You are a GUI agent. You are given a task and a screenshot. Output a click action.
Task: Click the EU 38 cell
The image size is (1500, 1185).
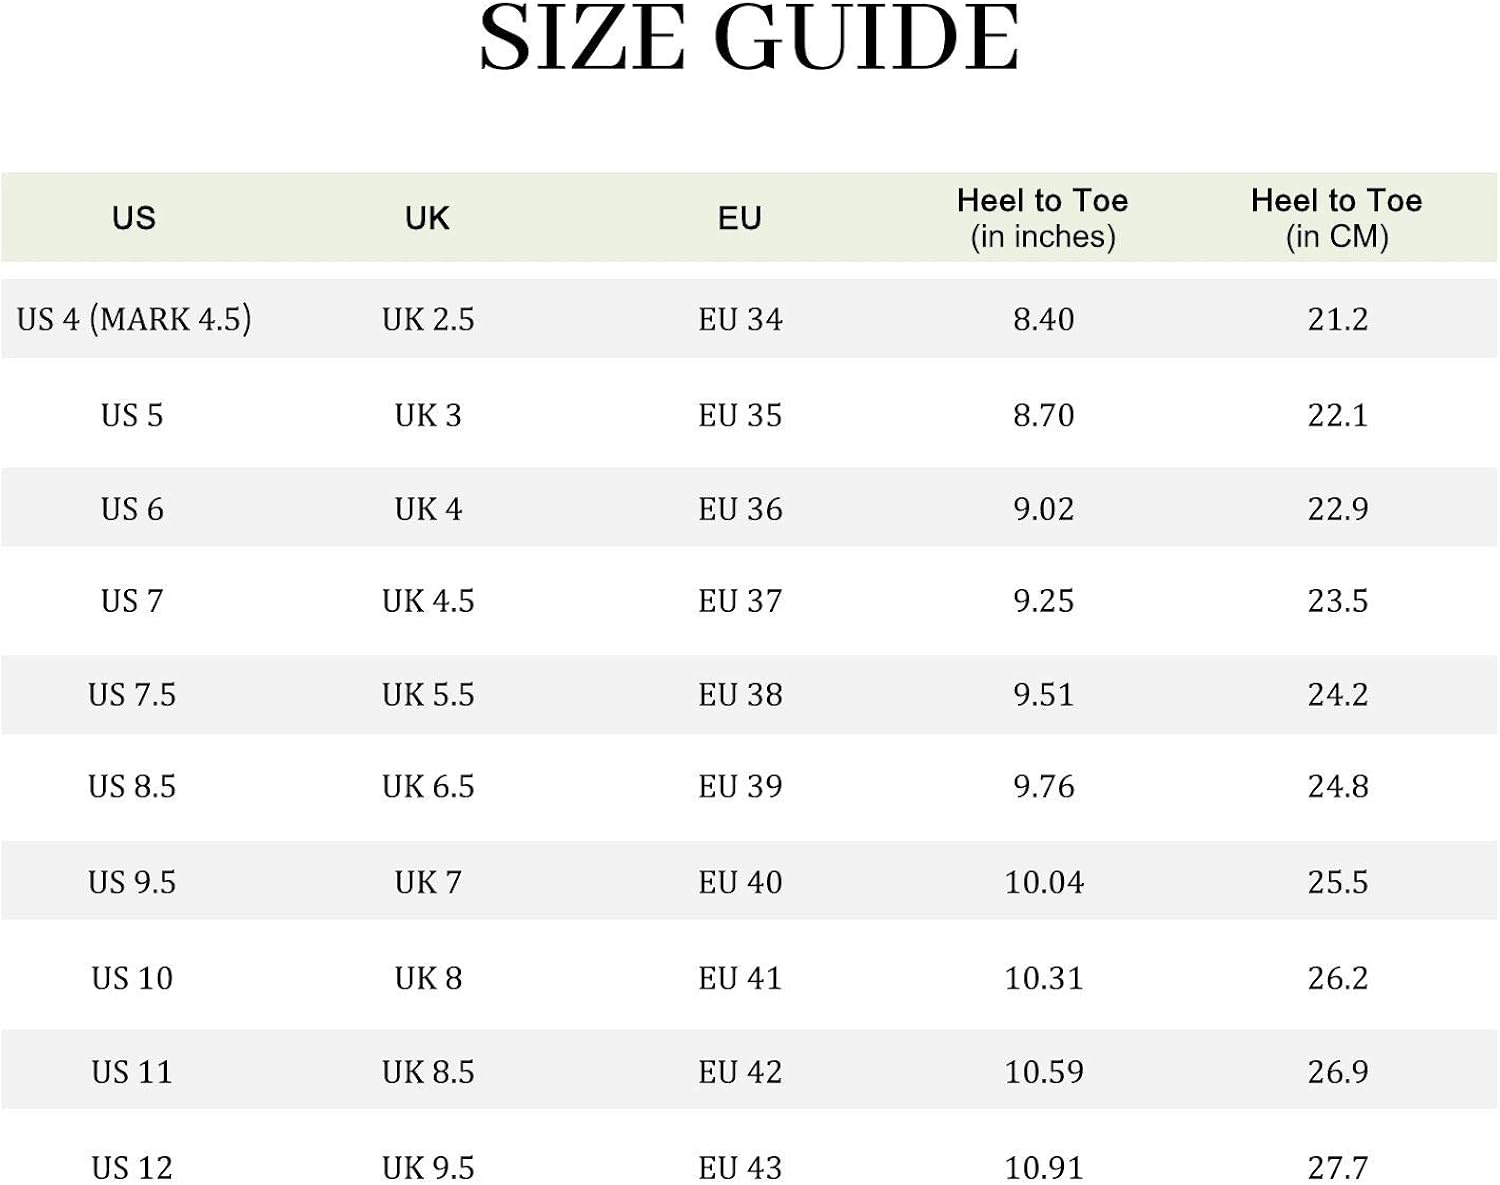click(740, 695)
